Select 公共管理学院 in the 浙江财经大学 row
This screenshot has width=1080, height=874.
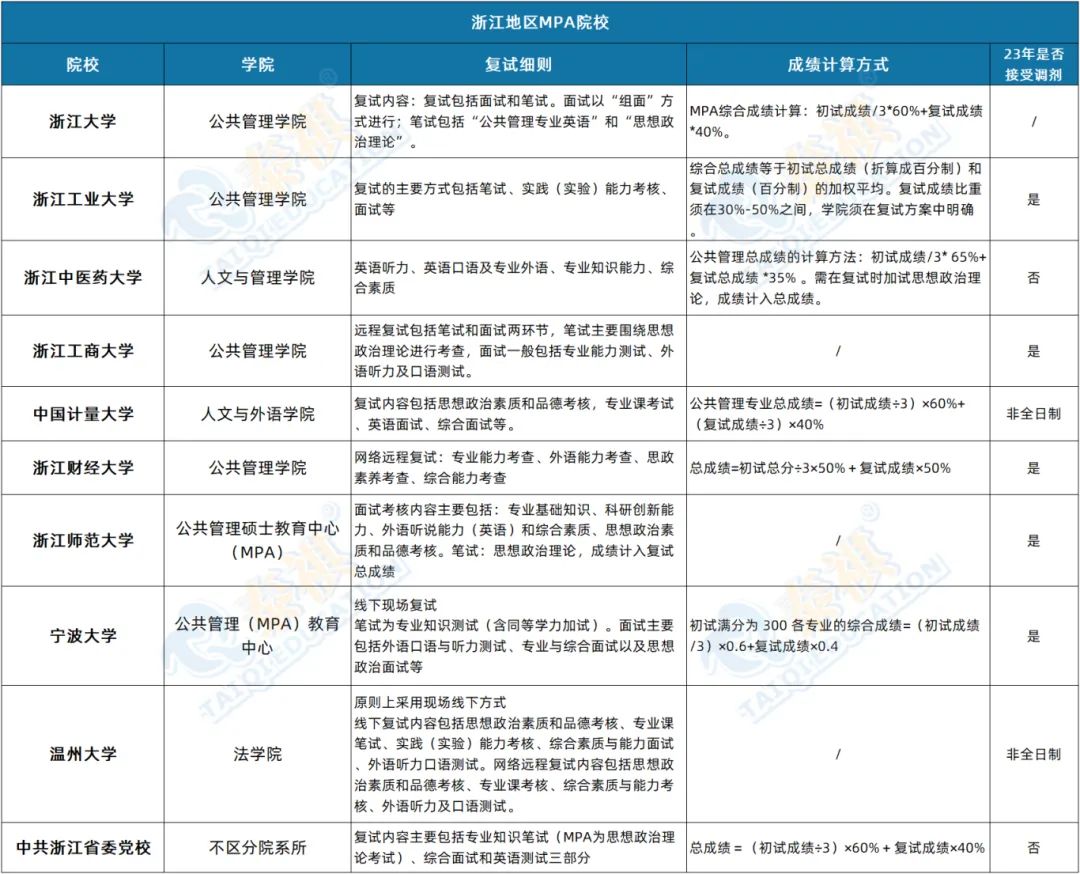pyautogui.click(x=258, y=468)
